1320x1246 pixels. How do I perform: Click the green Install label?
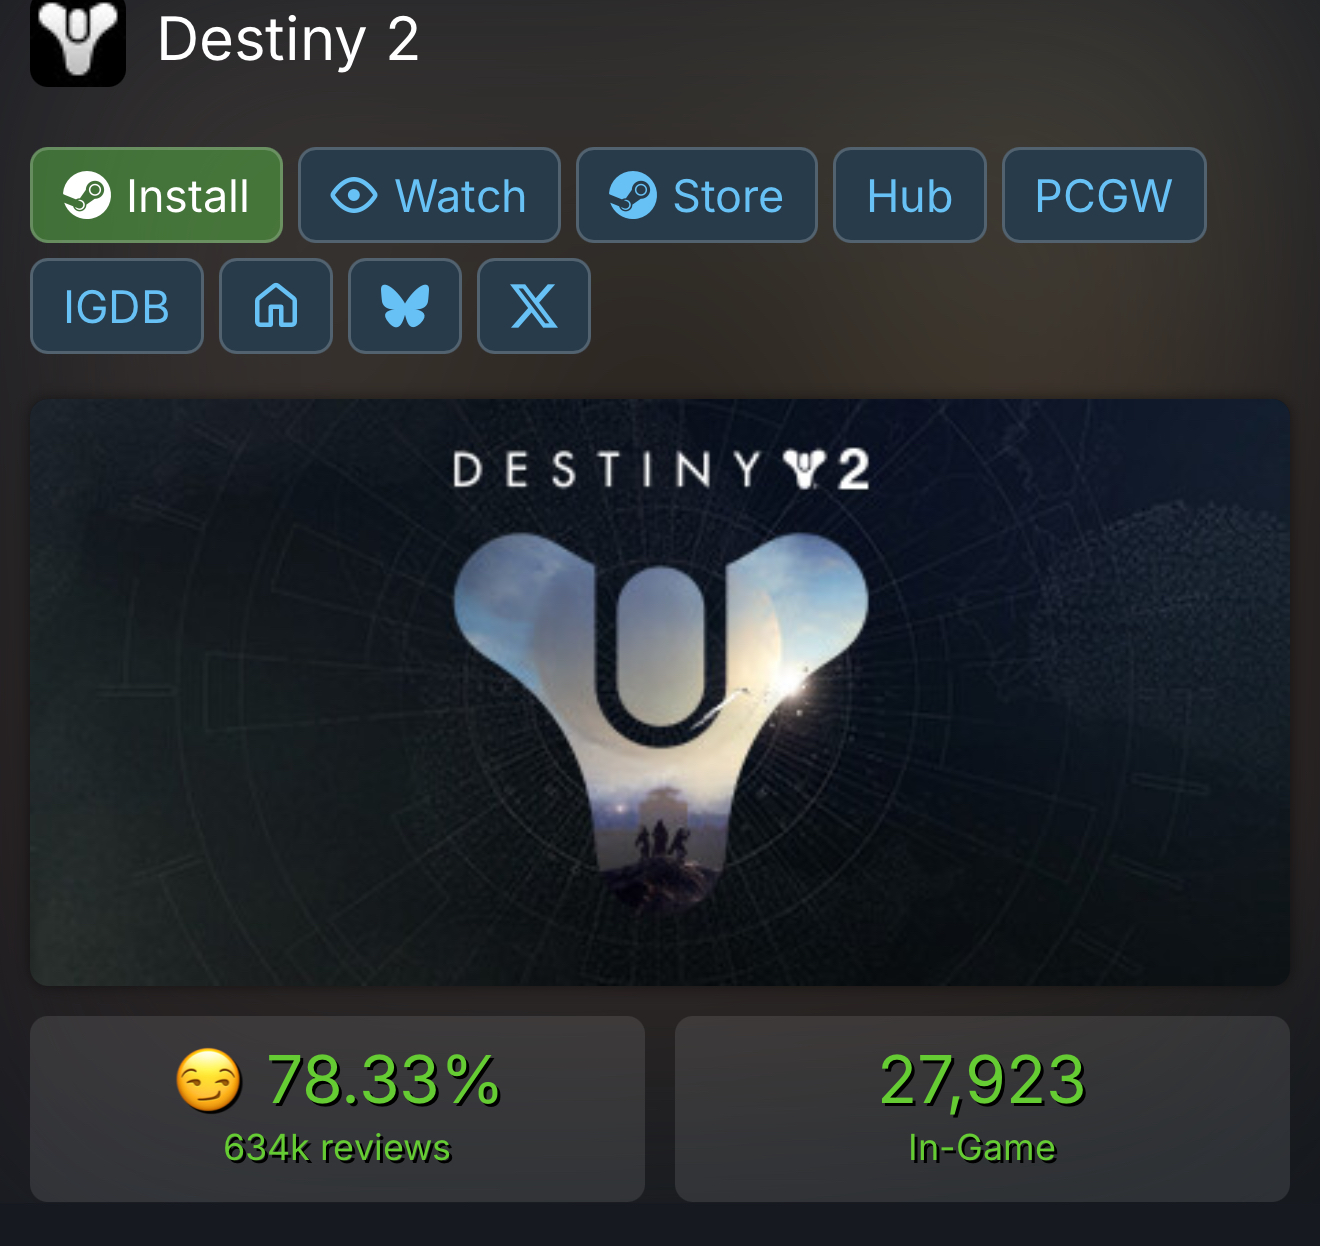188,196
